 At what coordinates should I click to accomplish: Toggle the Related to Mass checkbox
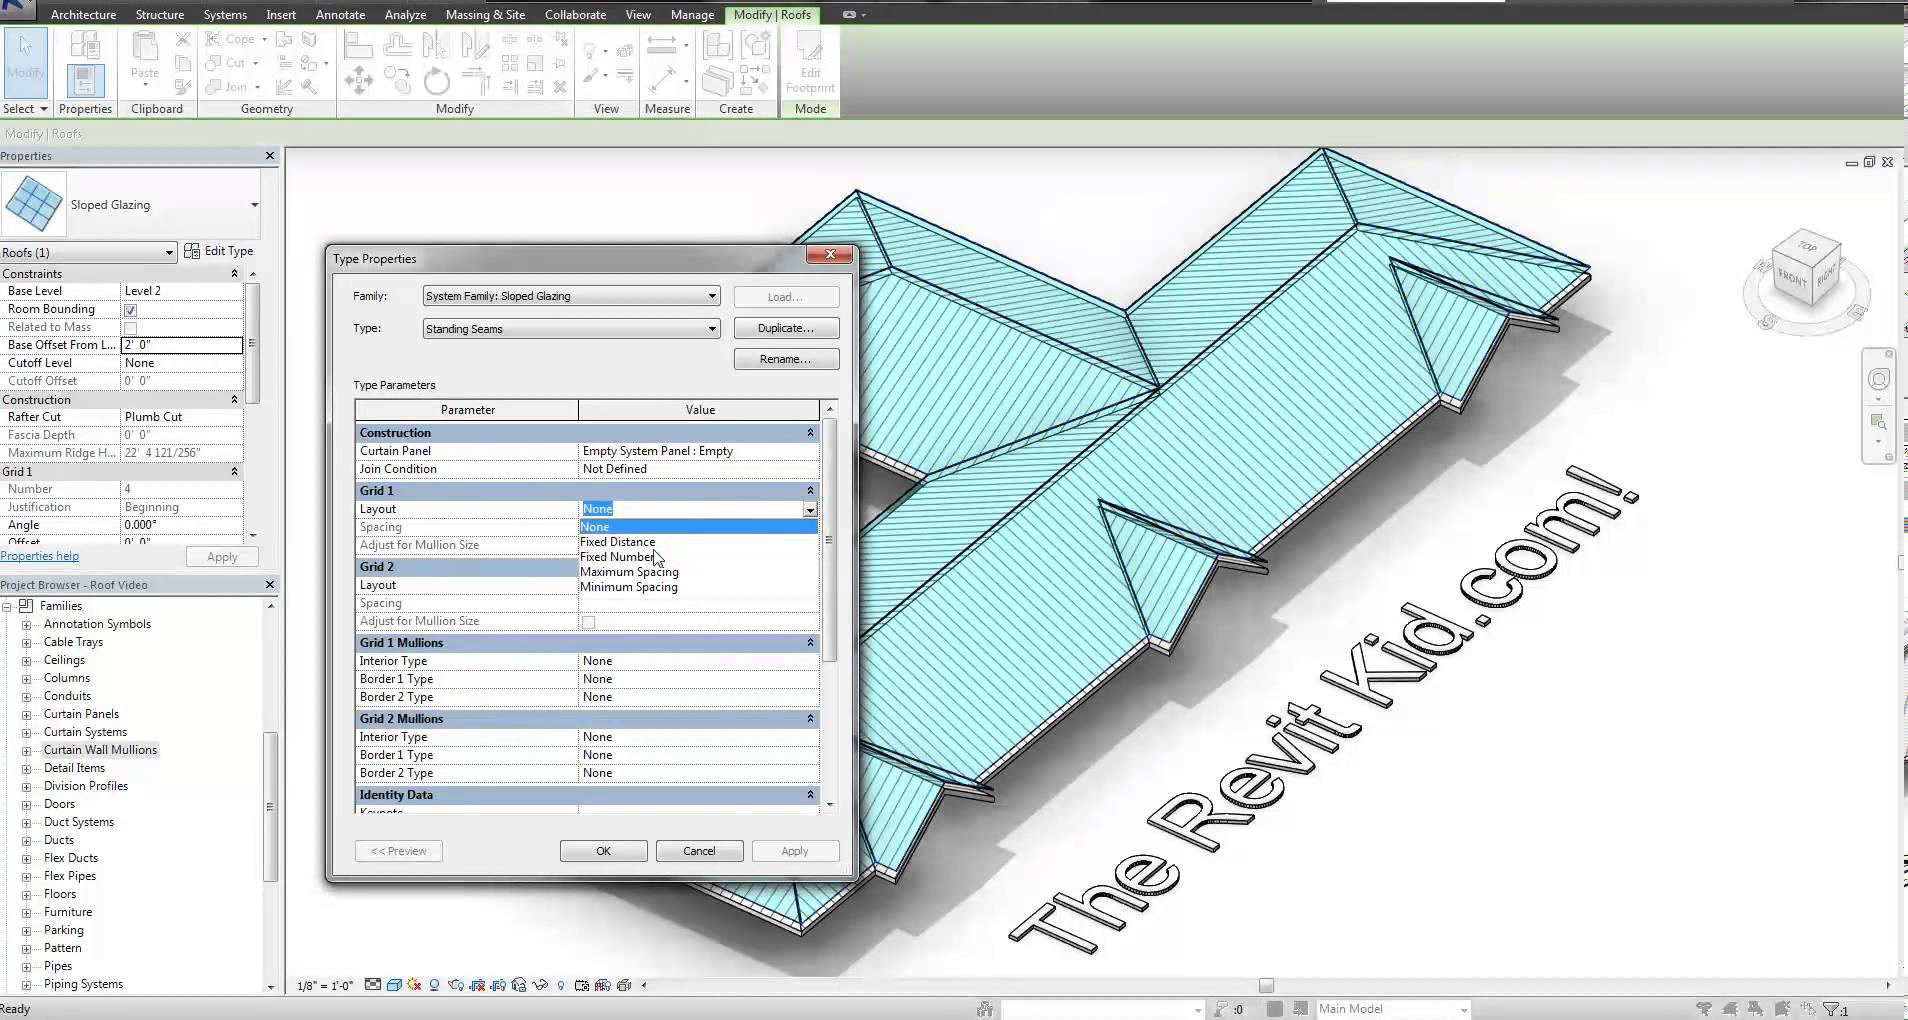tap(130, 328)
